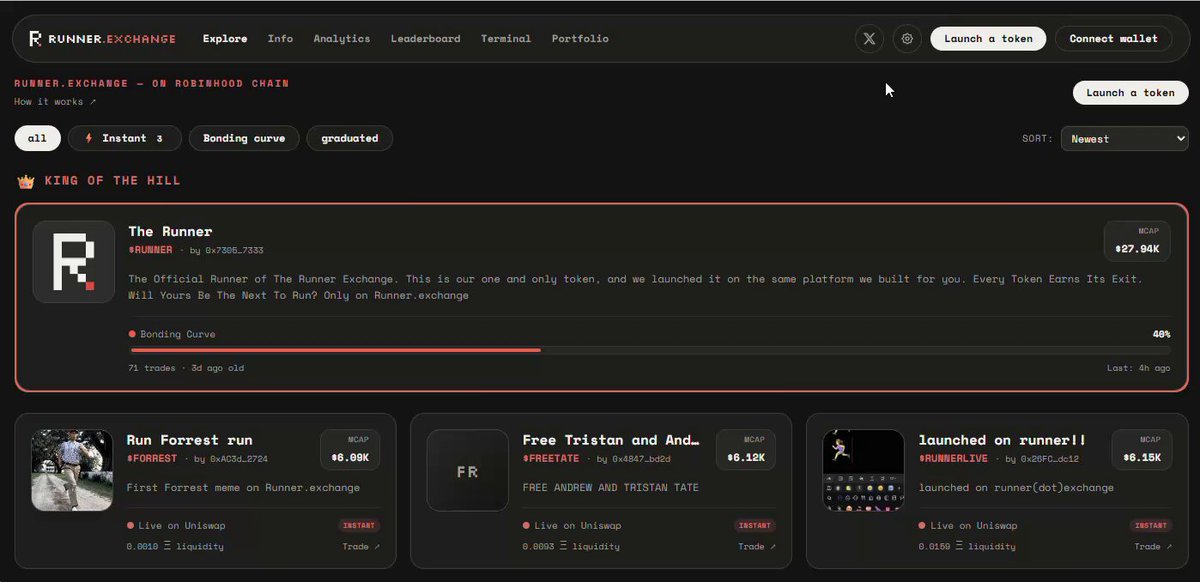Click Launch a token in the header
Viewport: 1200px width, 582px height.
[989, 39]
